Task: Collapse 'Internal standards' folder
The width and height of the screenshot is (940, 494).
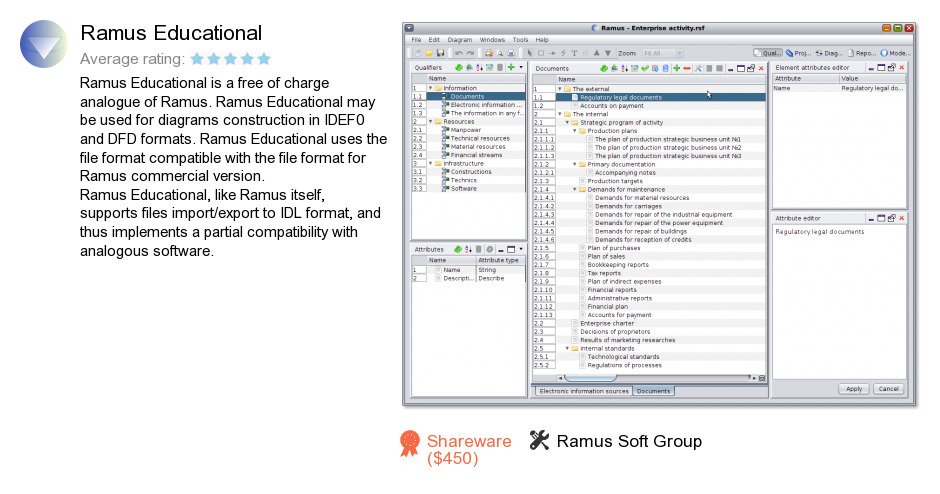Action: [x=567, y=348]
